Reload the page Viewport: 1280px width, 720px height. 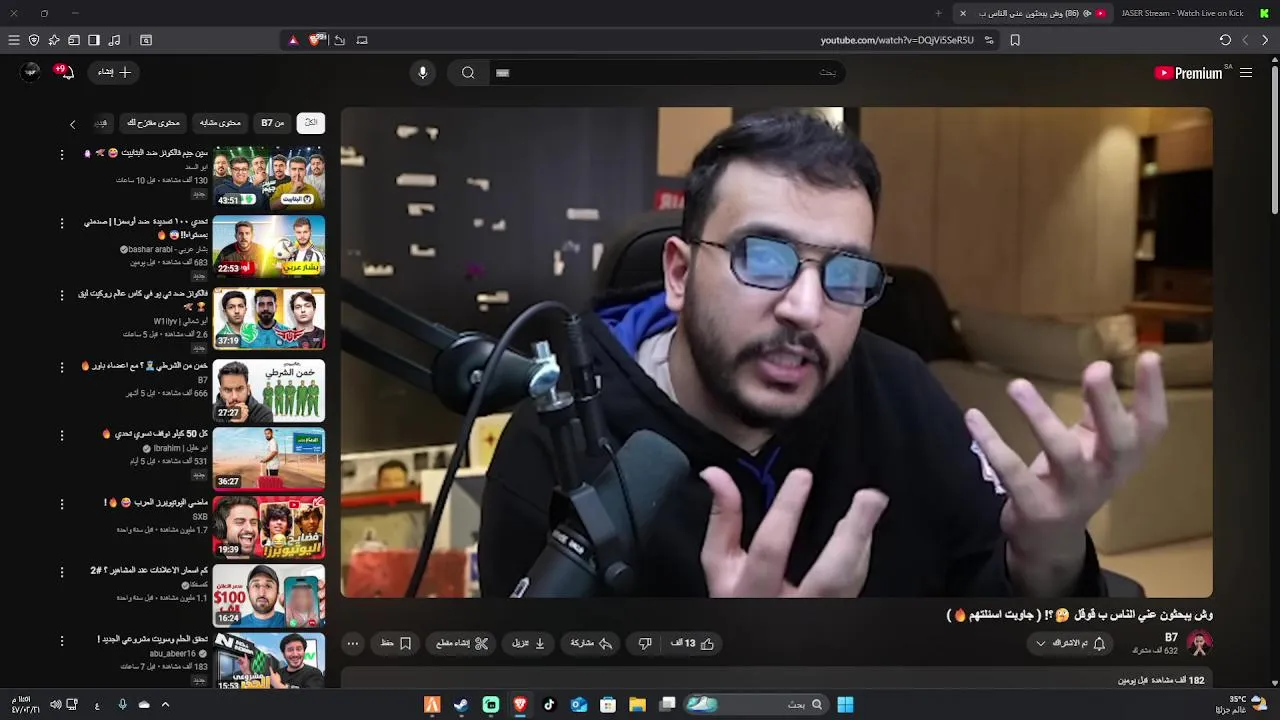(x=1225, y=40)
